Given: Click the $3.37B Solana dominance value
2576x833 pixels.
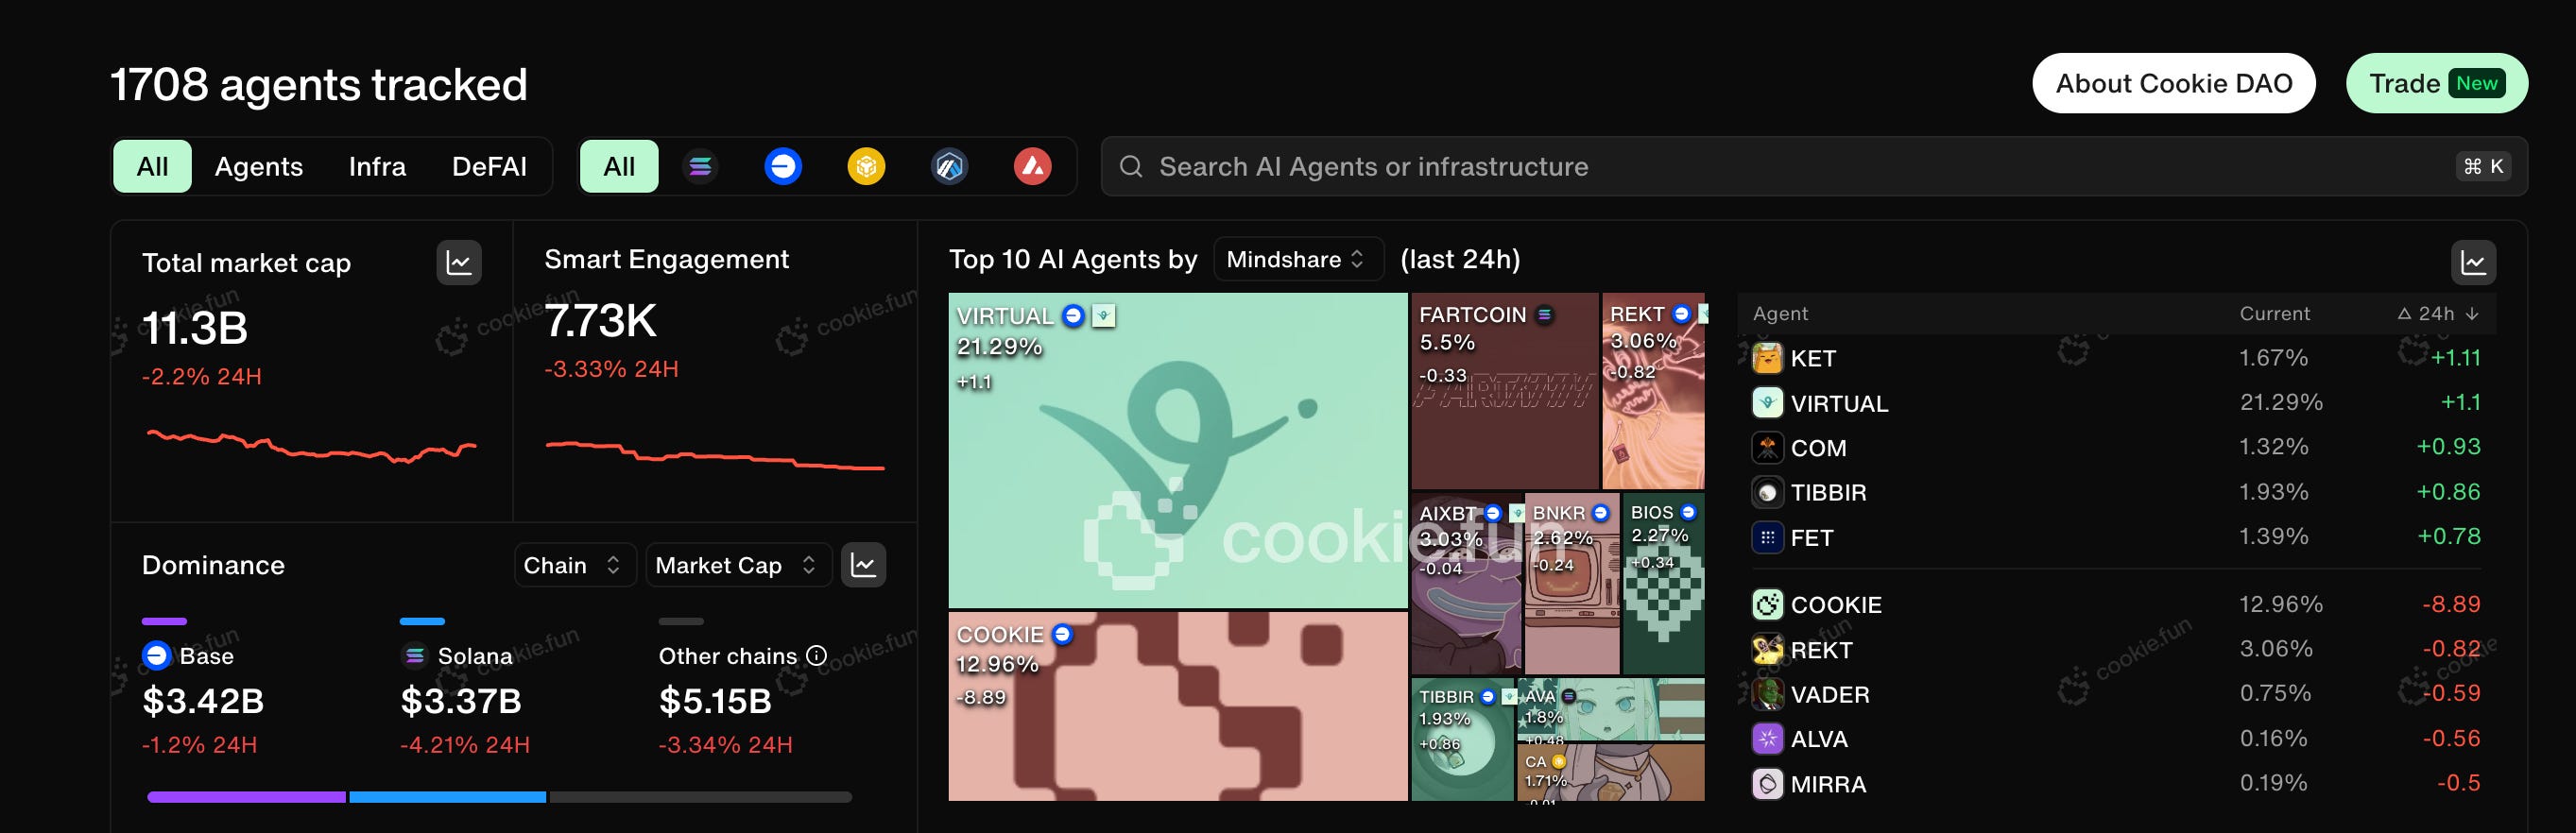Looking at the screenshot, I should [461, 701].
